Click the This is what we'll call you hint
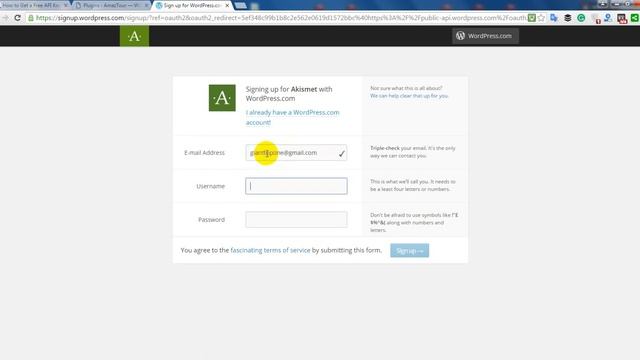640x360 pixels. coord(413,185)
